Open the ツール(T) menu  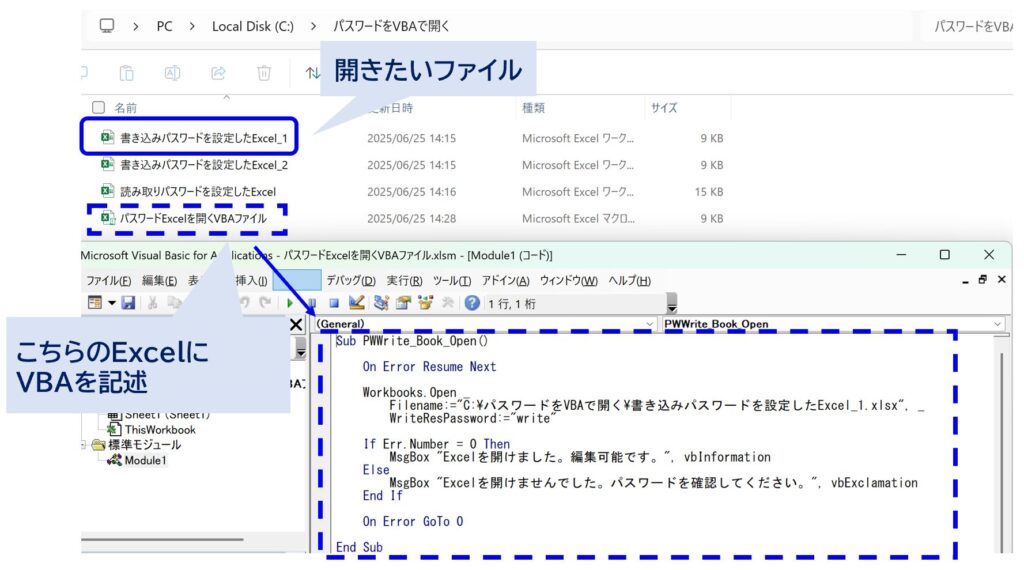pyautogui.click(x=452, y=281)
